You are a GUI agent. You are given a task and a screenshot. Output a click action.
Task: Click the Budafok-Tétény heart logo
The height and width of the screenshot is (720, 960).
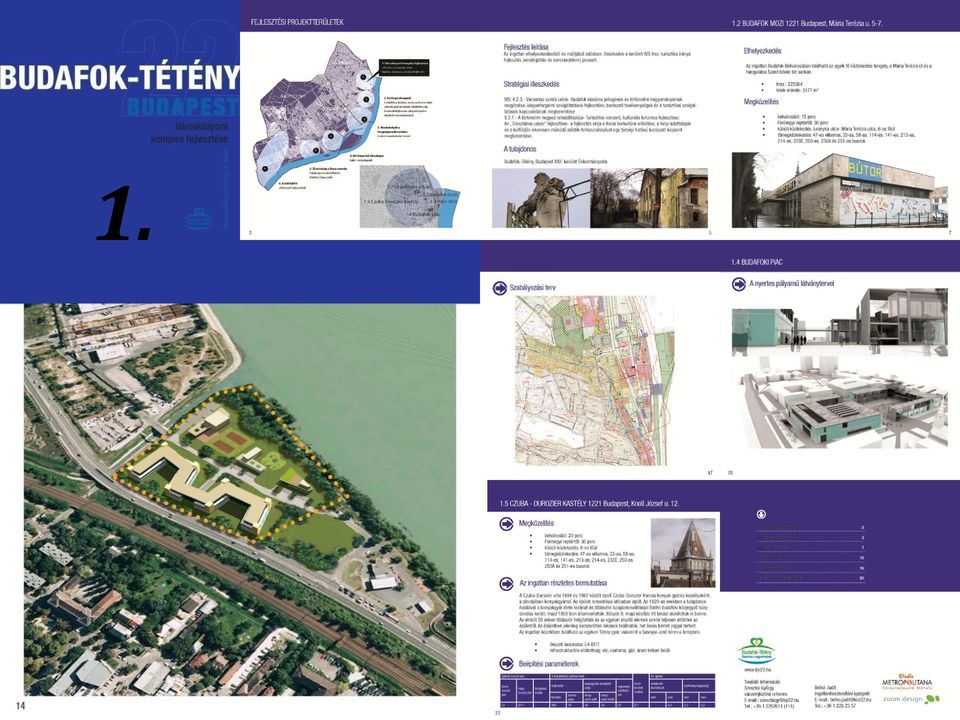tap(757, 651)
